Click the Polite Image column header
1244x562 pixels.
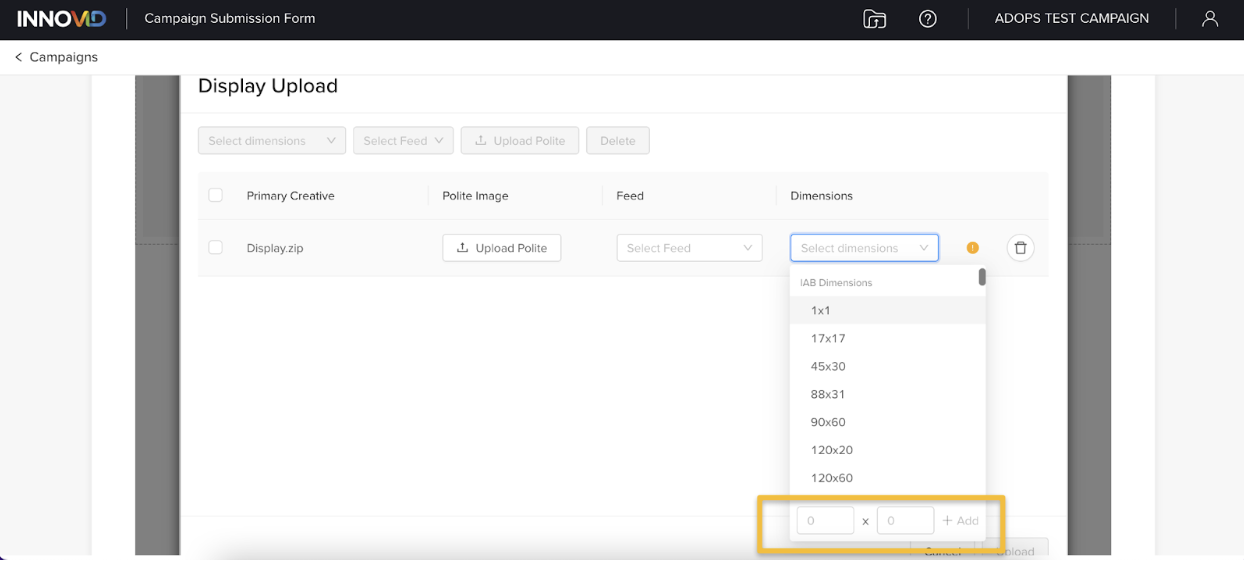tap(475, 196)
